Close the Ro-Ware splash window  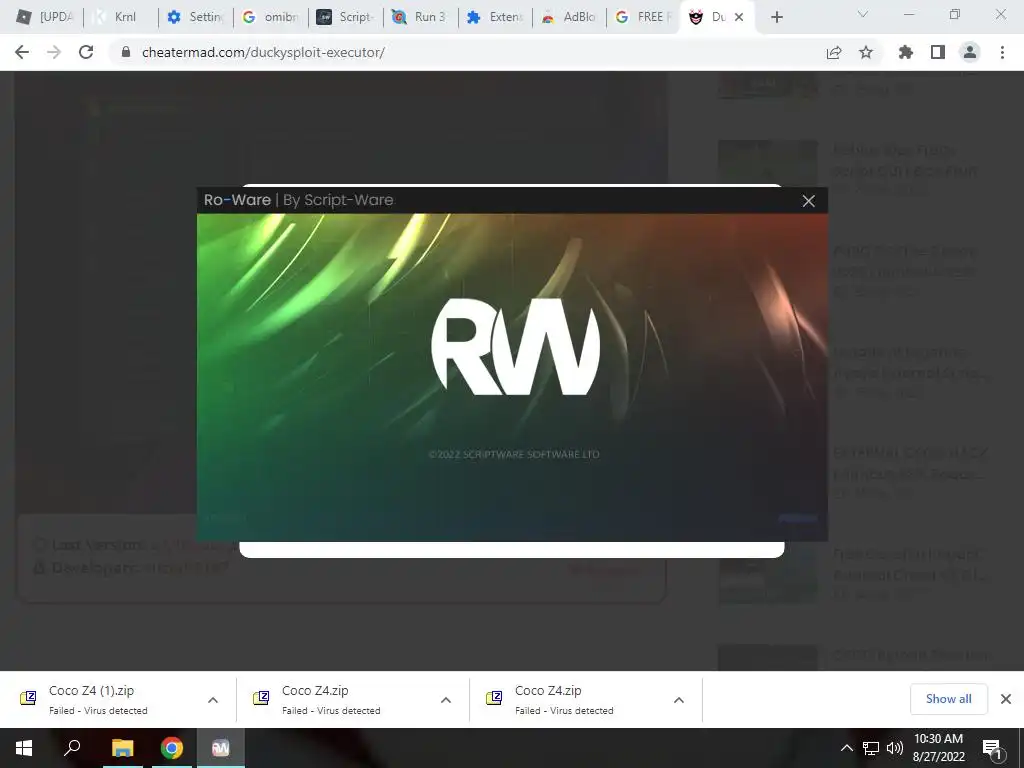point(808,201)
